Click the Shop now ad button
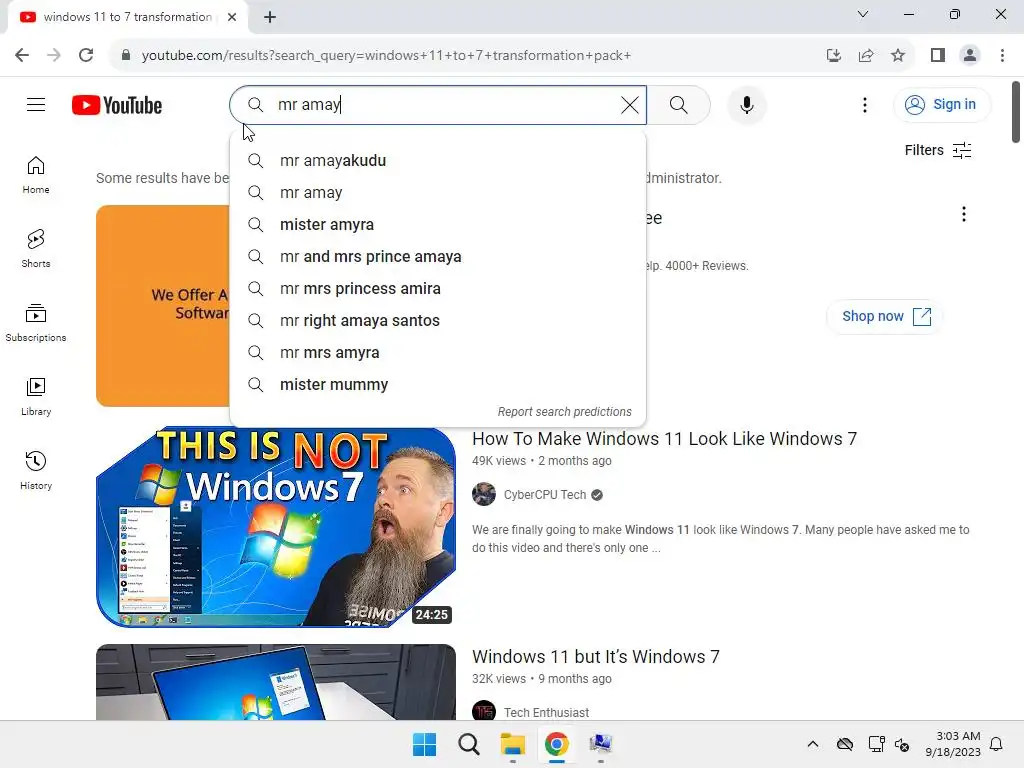The image size is (1024, 768). pos(885,317)
